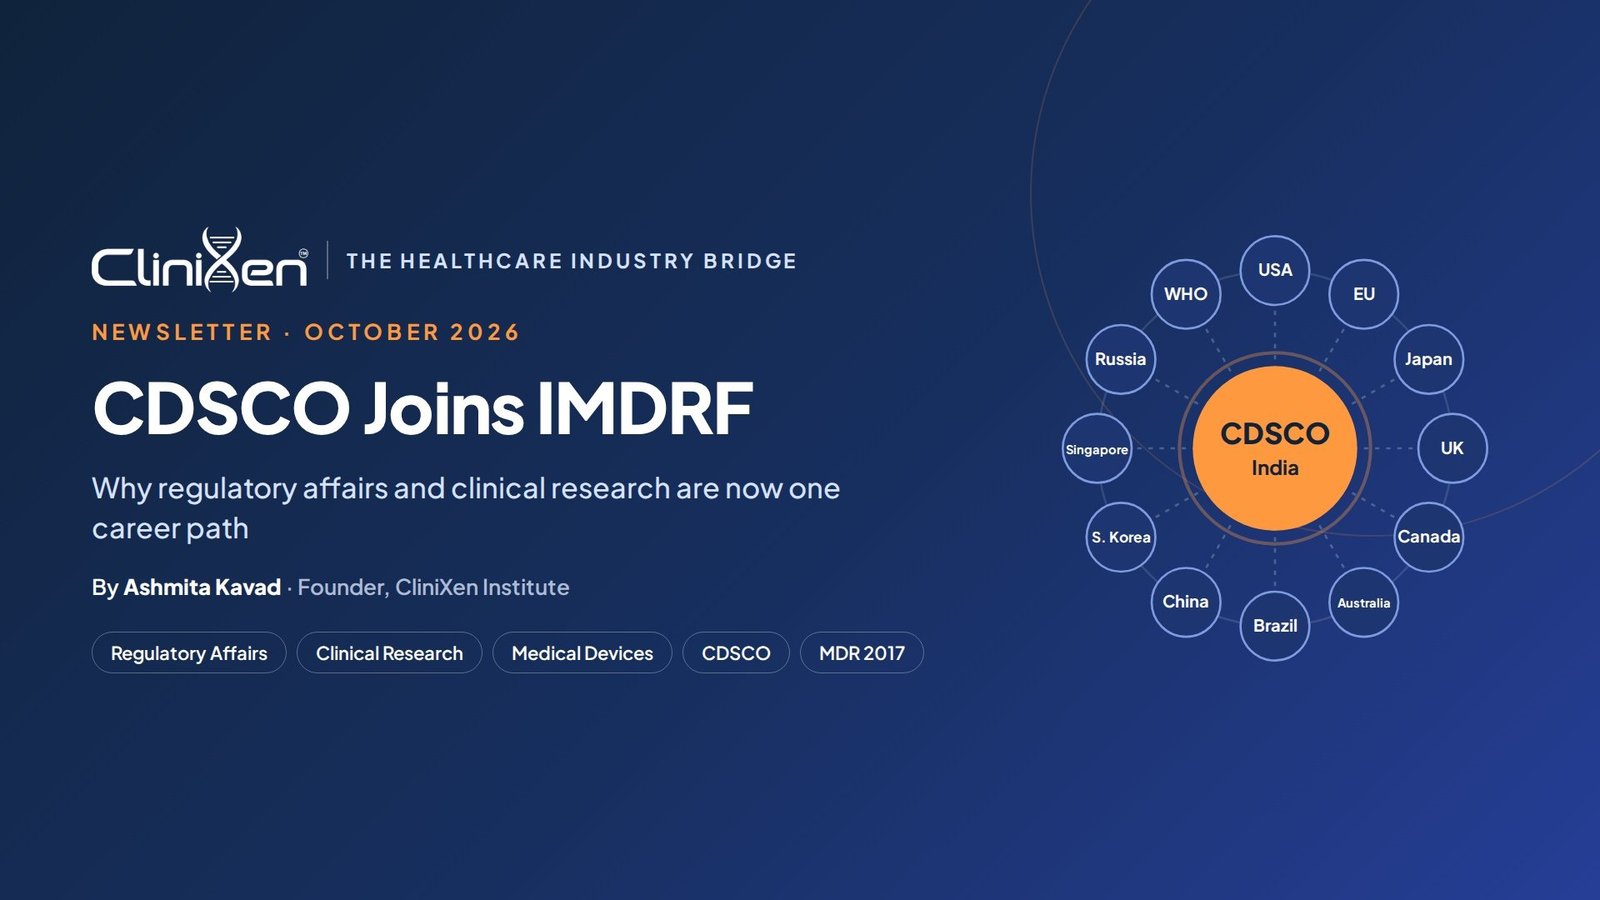Click the CliniXen logo
Image resolution: width=1600 pixels, height=900 pixels.
click(x=200, y=260)
